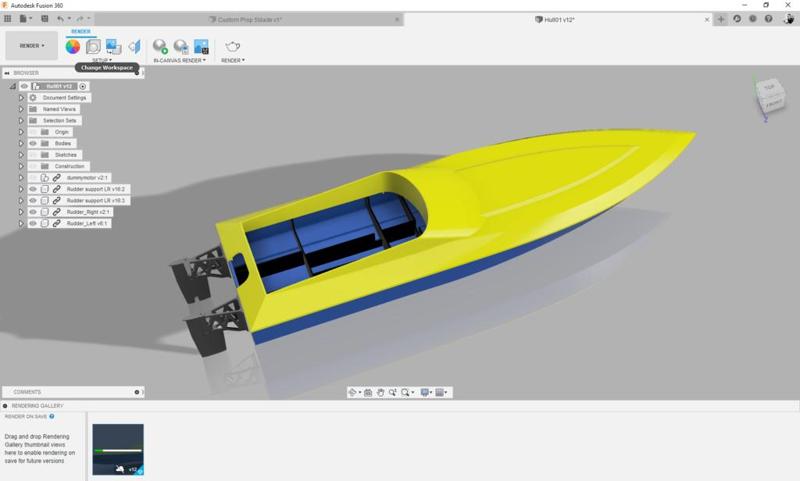Switch to Custom Prop Blade v1 tab
The height and width of the screenshot is (481, 800).
point(248,19)
